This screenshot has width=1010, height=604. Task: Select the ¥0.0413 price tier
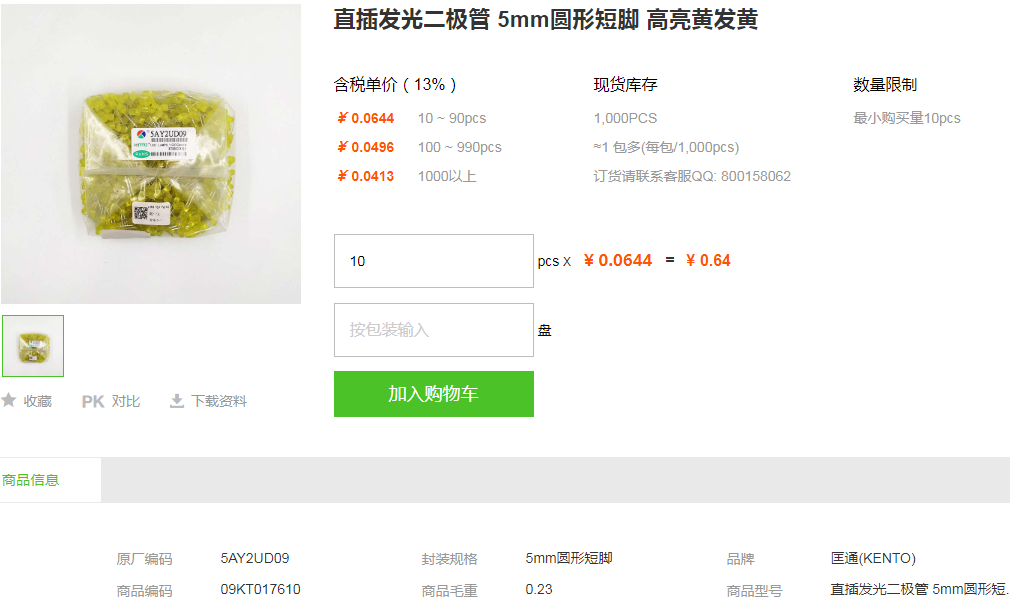[366, 176]
